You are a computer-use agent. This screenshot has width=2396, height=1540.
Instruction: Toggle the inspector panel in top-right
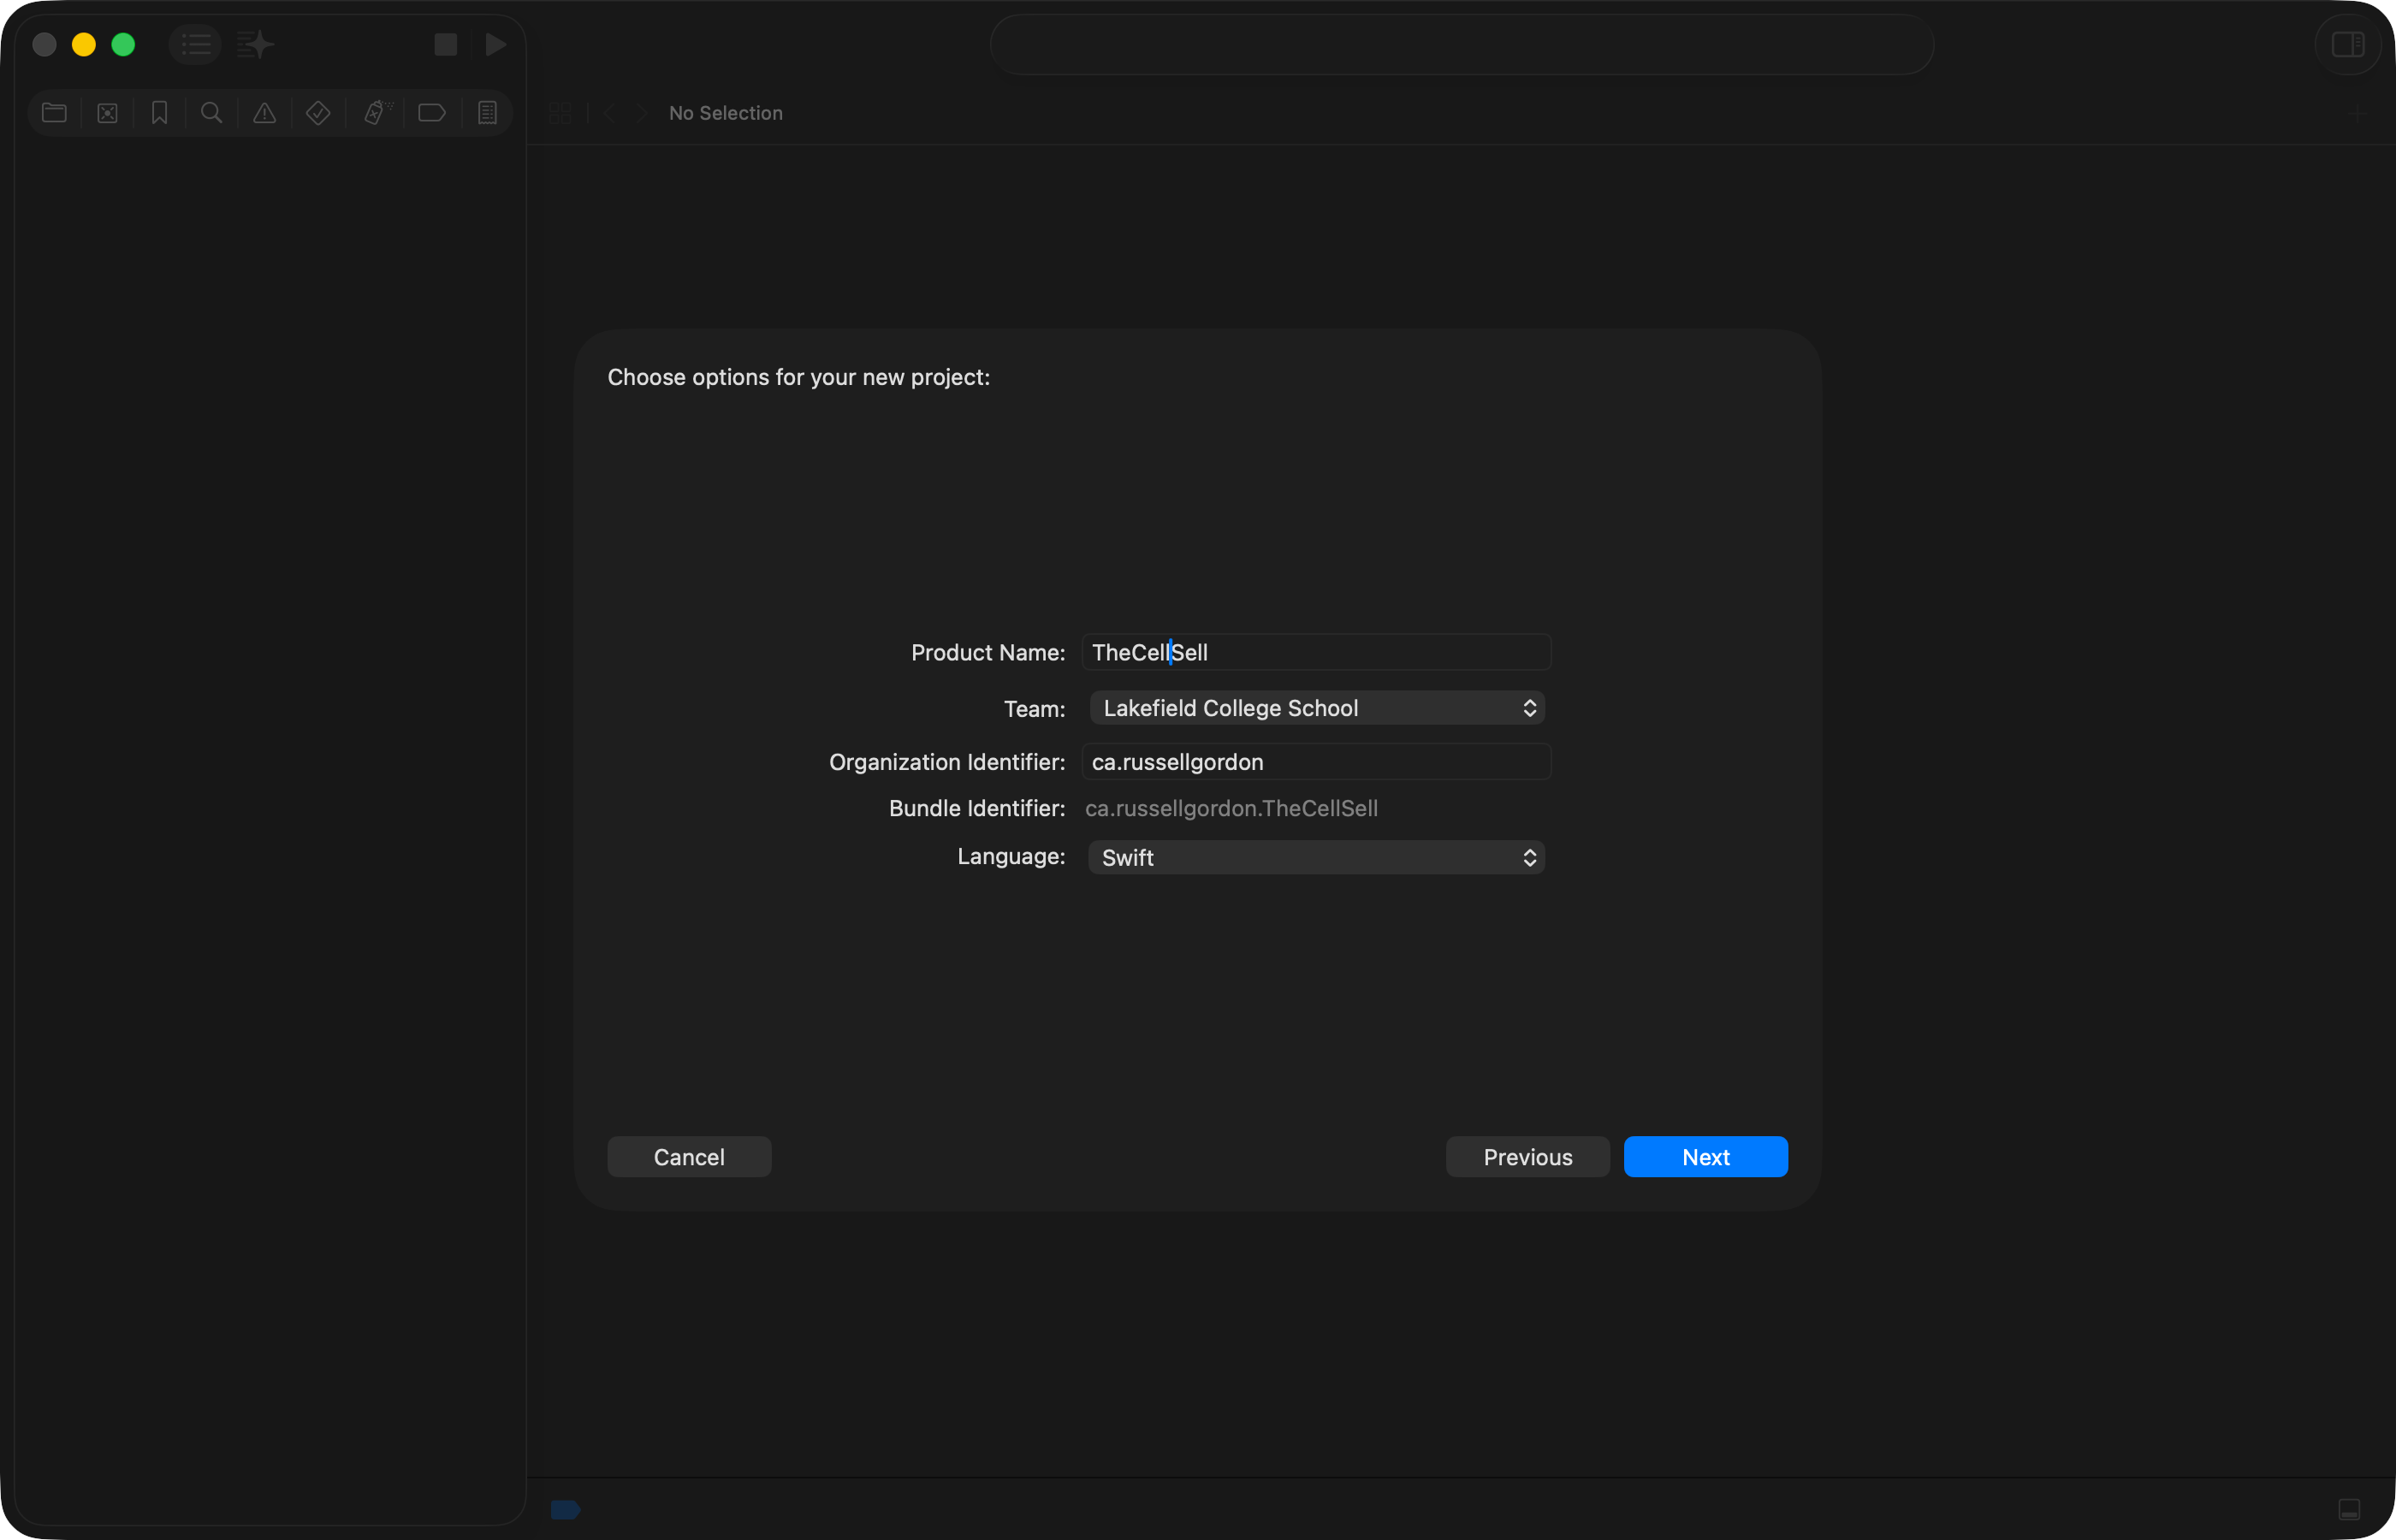pyautogui.click(x=2347, y=44)
